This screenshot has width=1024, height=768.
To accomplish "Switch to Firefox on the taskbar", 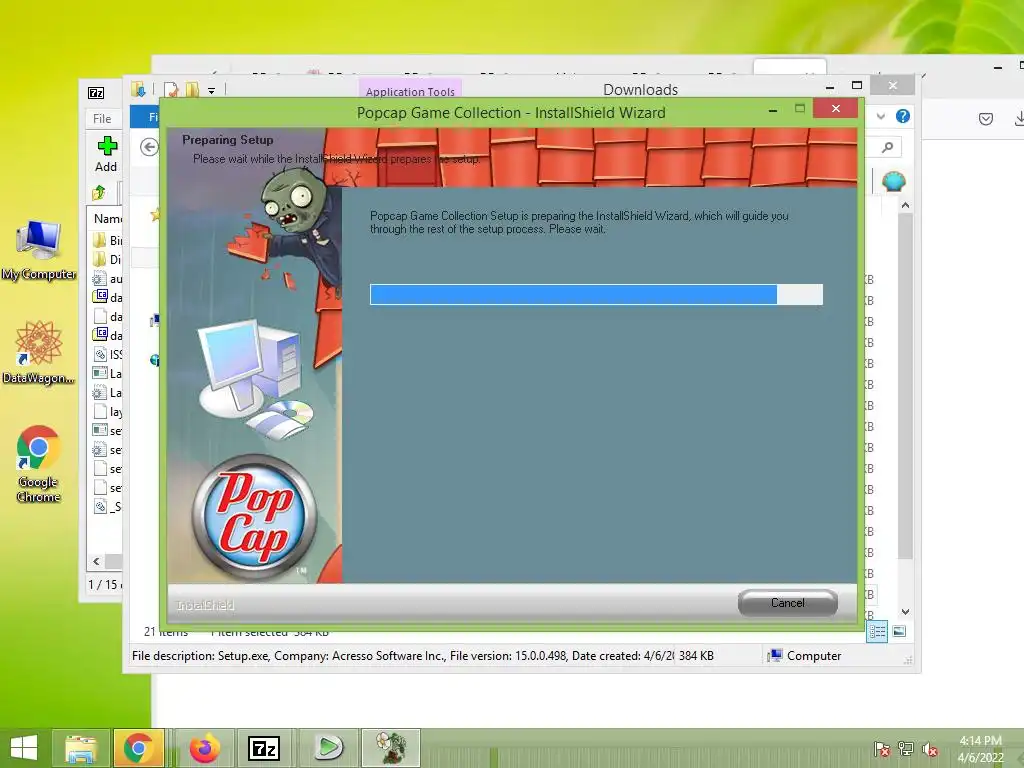I will click(x=204, y=748).
